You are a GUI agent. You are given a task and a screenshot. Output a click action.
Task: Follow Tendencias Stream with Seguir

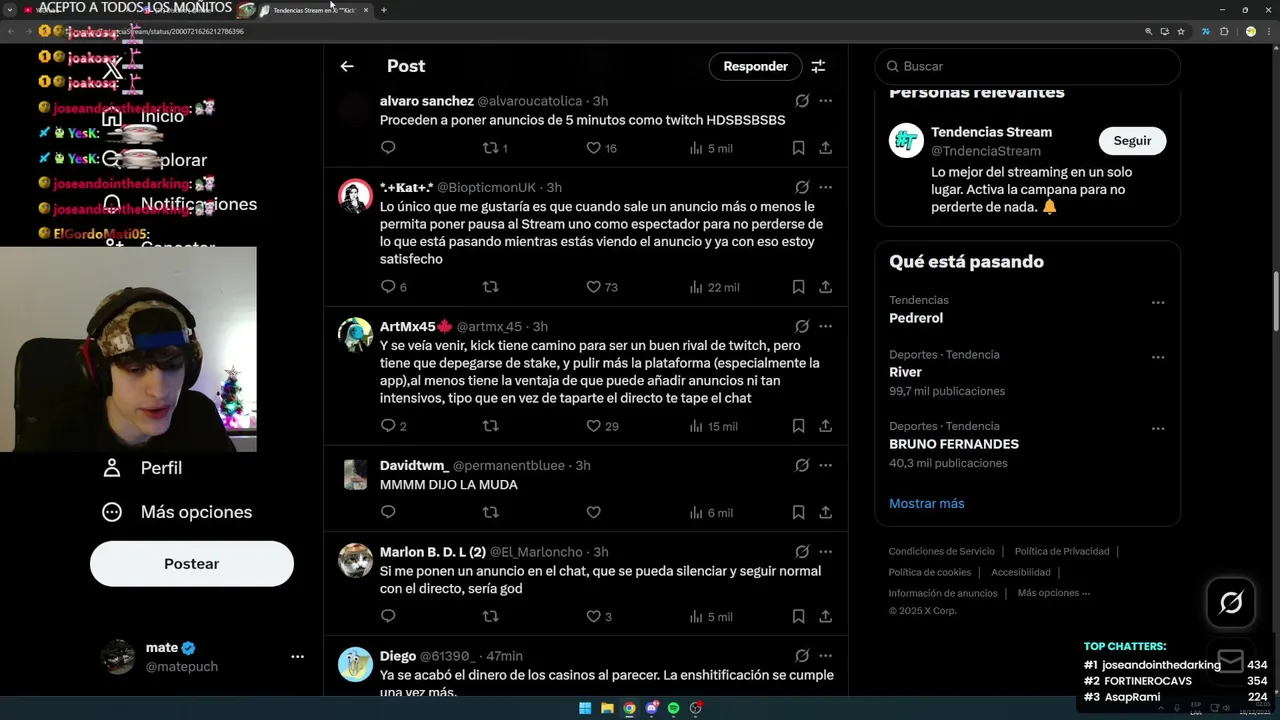[x=1132, y=141]
